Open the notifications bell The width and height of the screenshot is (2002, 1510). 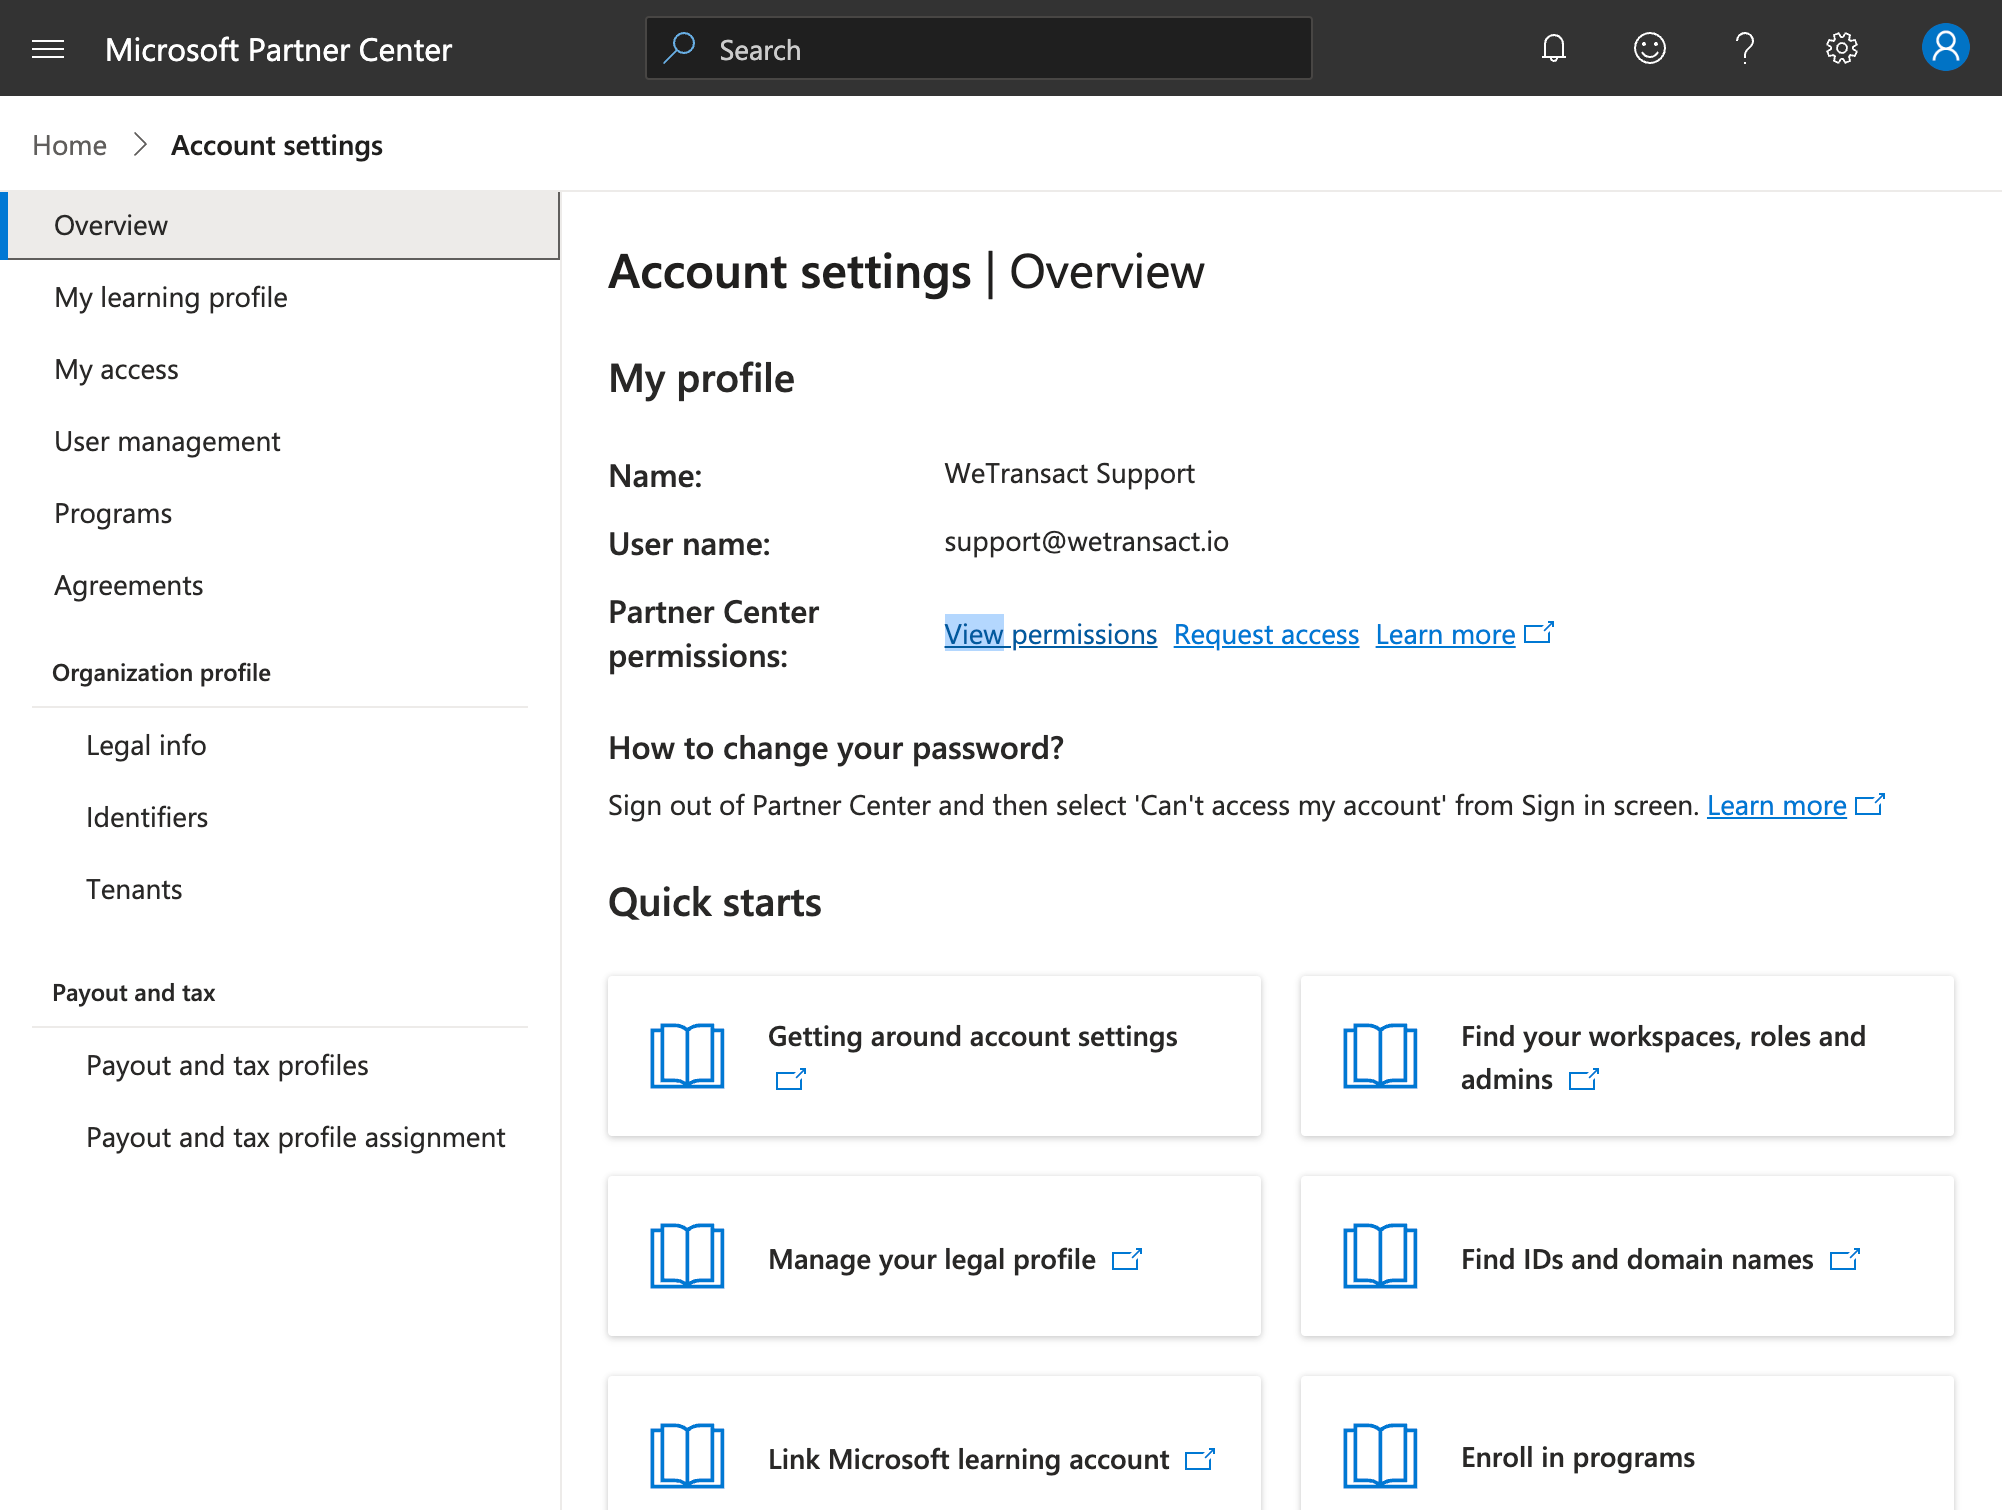tap(1553, 48)
